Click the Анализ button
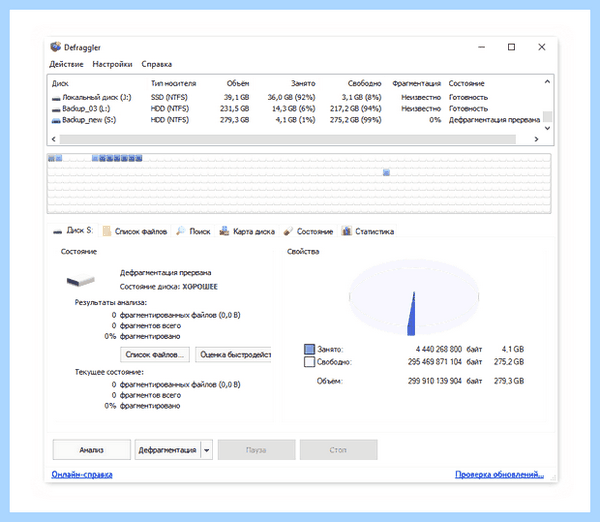The image size is (600, 522). tap(92, 450)
